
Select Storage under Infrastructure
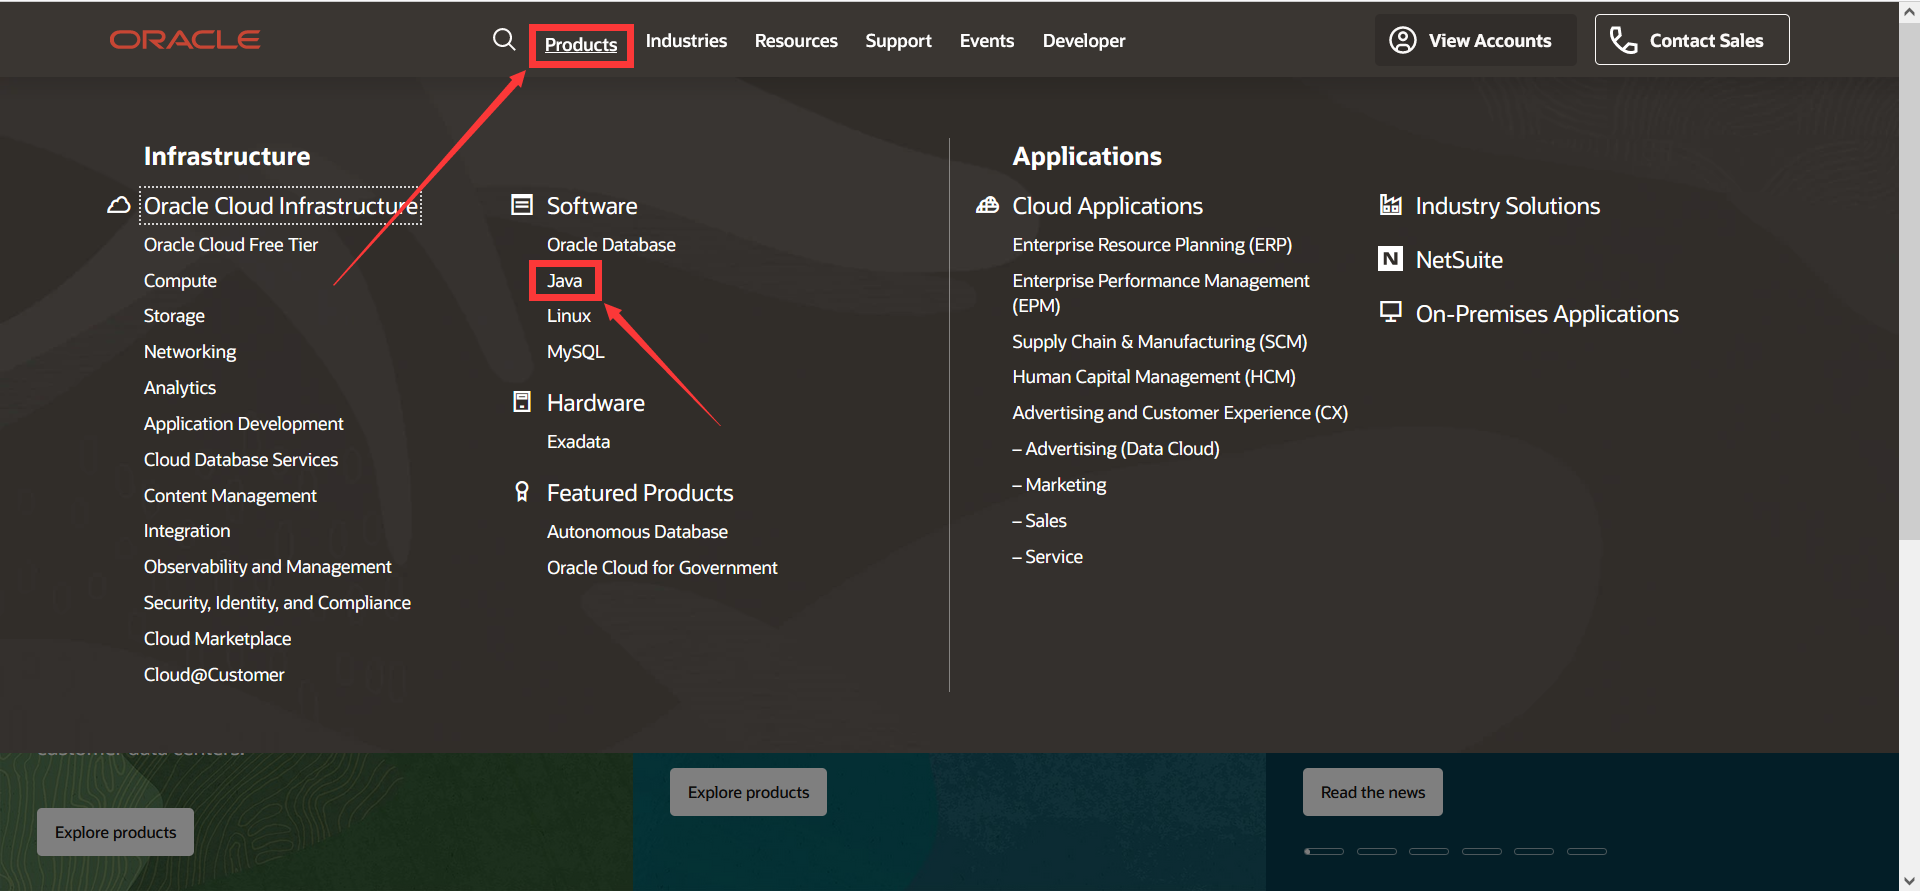pos(174,316)
